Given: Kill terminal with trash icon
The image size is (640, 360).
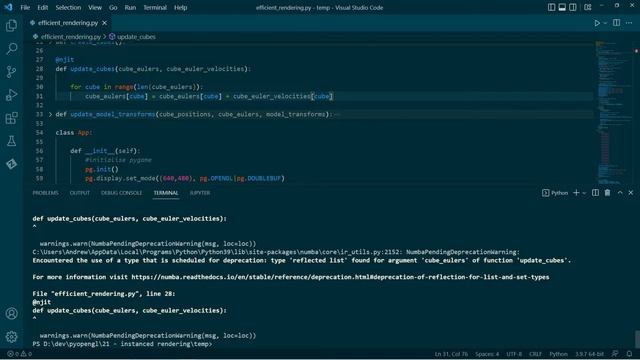Looking at the screenshot, I should (607, 193).
